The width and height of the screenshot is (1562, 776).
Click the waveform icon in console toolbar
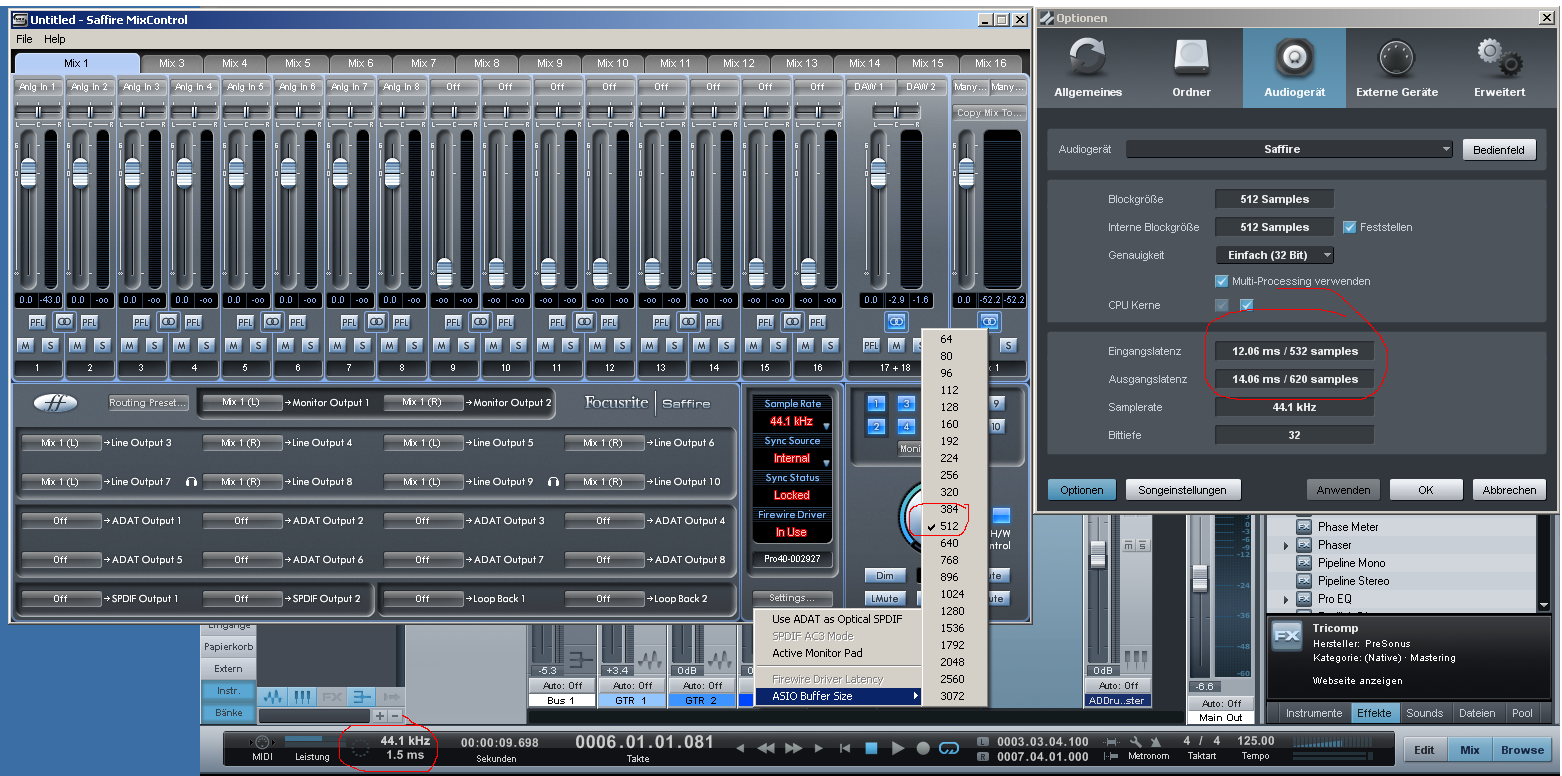click(x=273, y=697)
